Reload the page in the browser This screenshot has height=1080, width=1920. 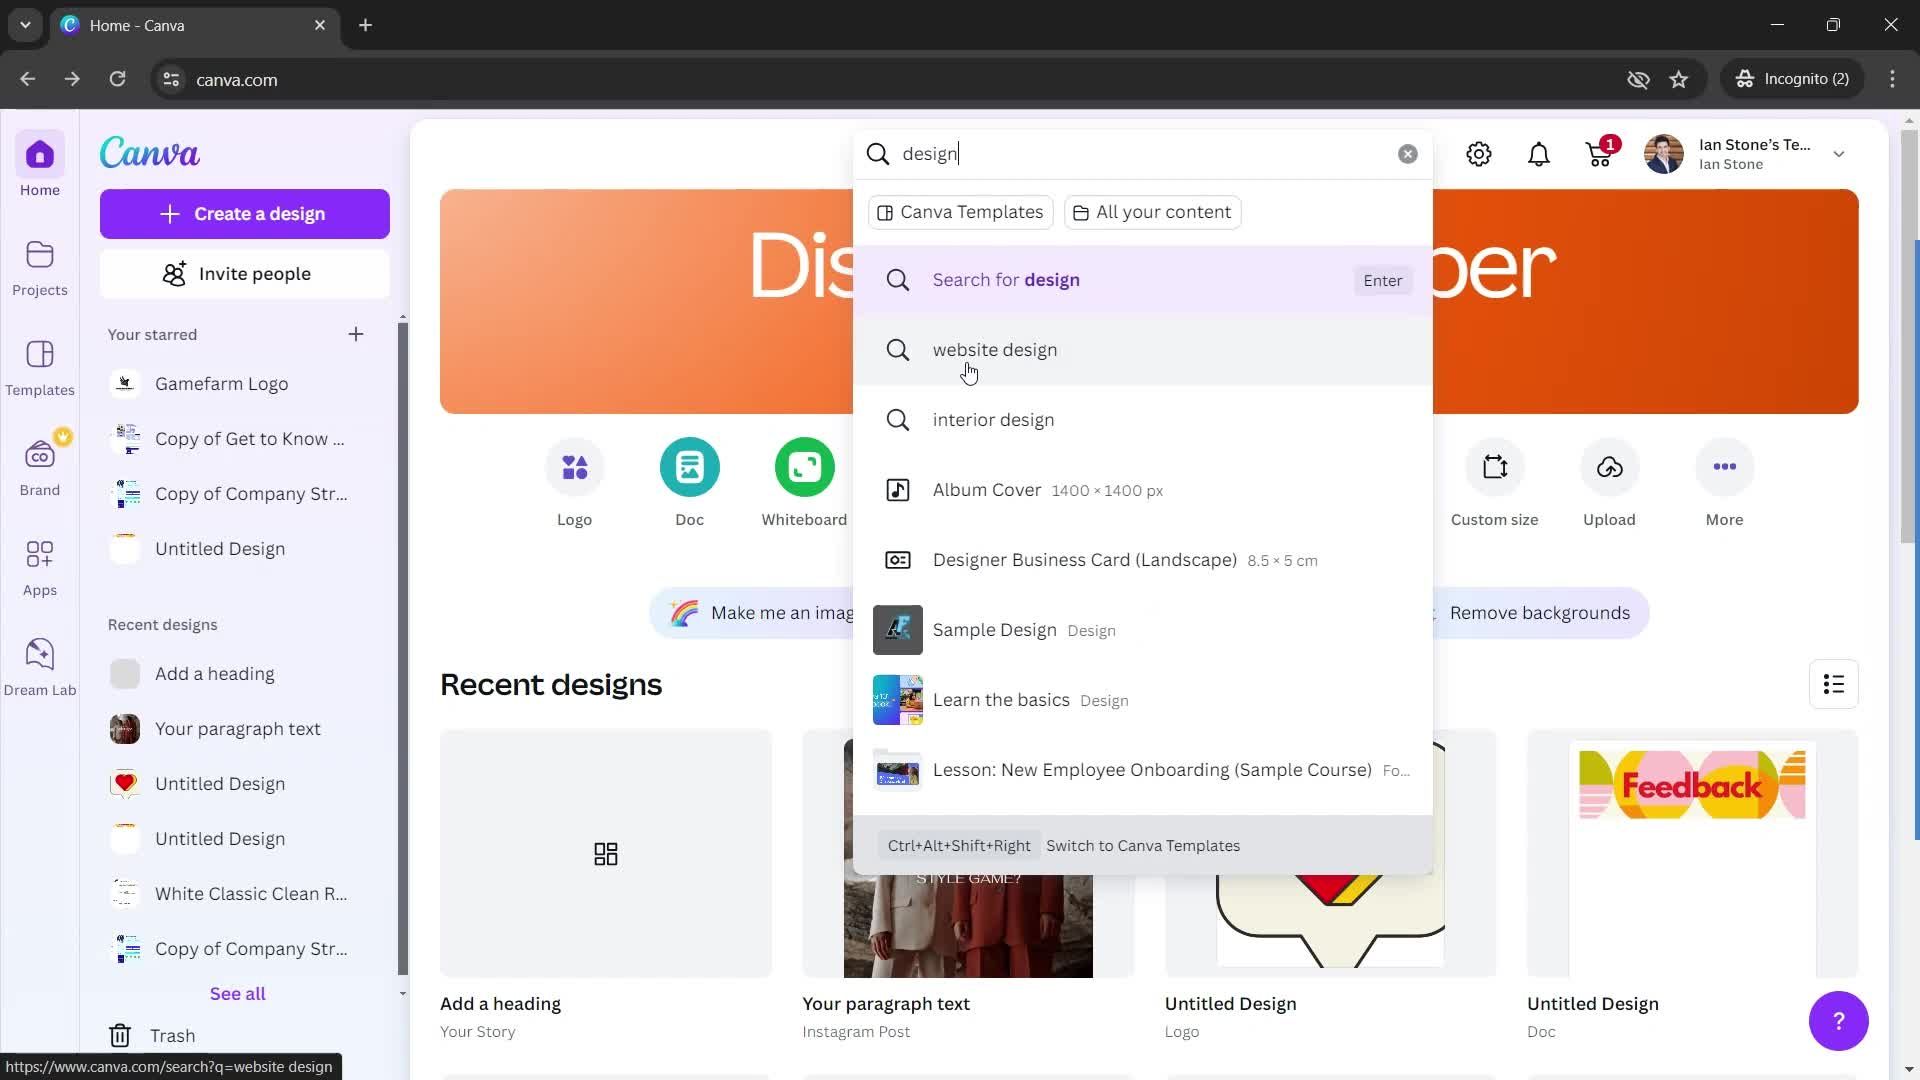point(117,79)
